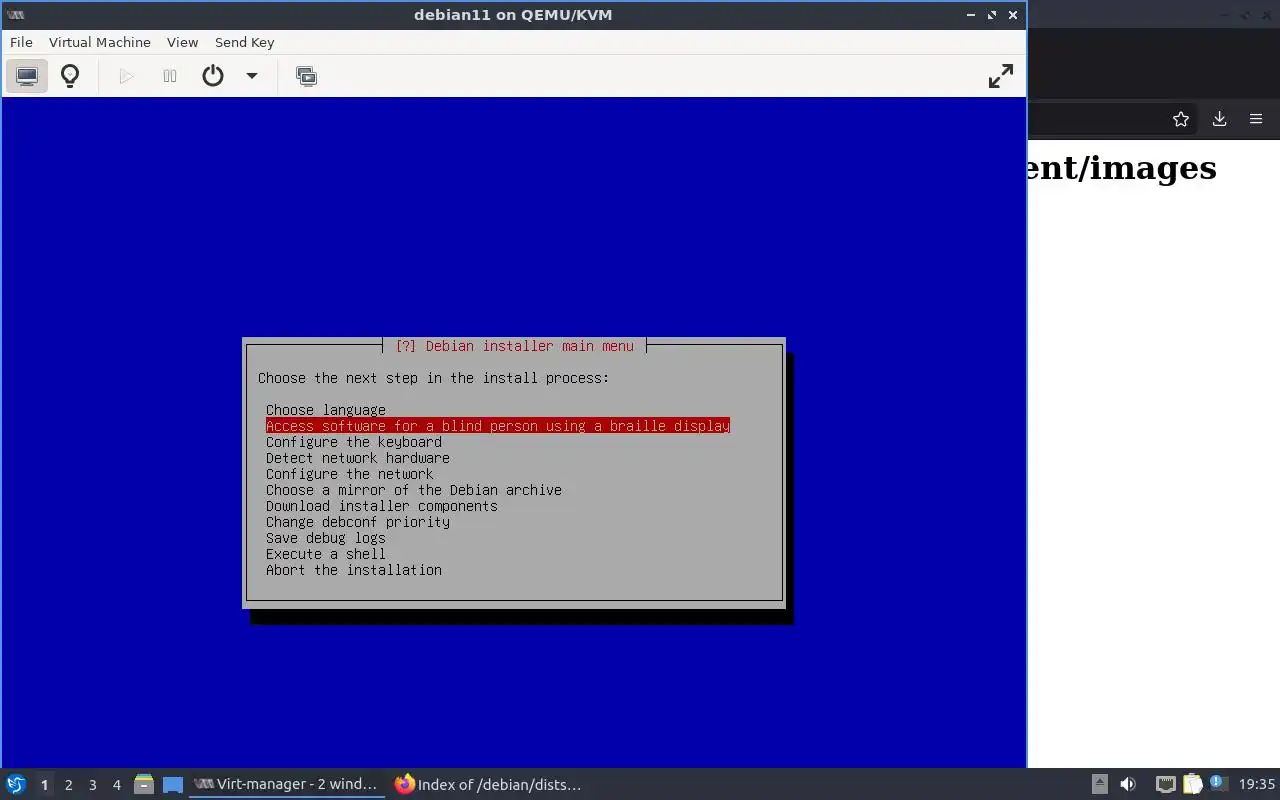Open the Send Key menu
The height and width of the screenshot is (800, 1280).
tap(244, 42)
